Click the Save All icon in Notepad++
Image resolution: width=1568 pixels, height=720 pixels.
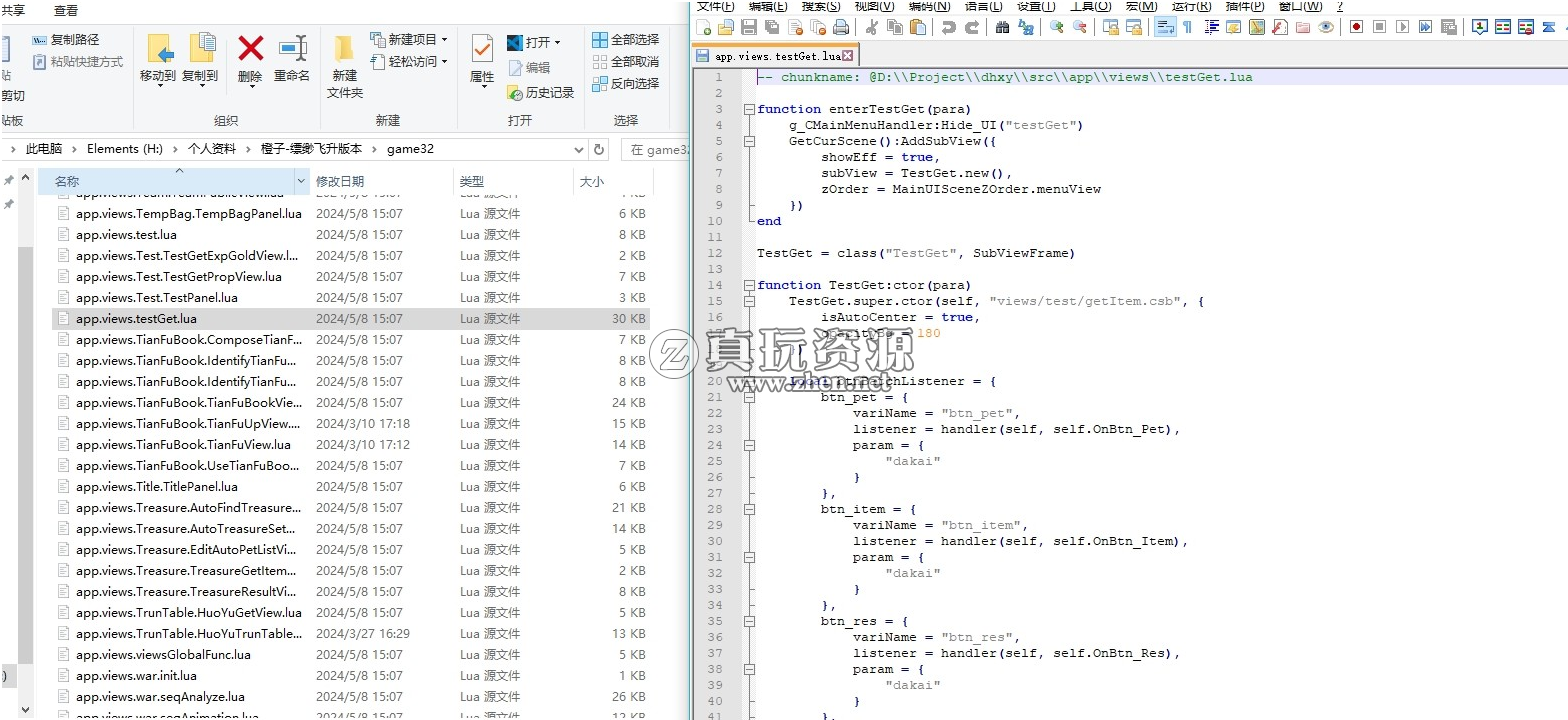pos(772,27)
